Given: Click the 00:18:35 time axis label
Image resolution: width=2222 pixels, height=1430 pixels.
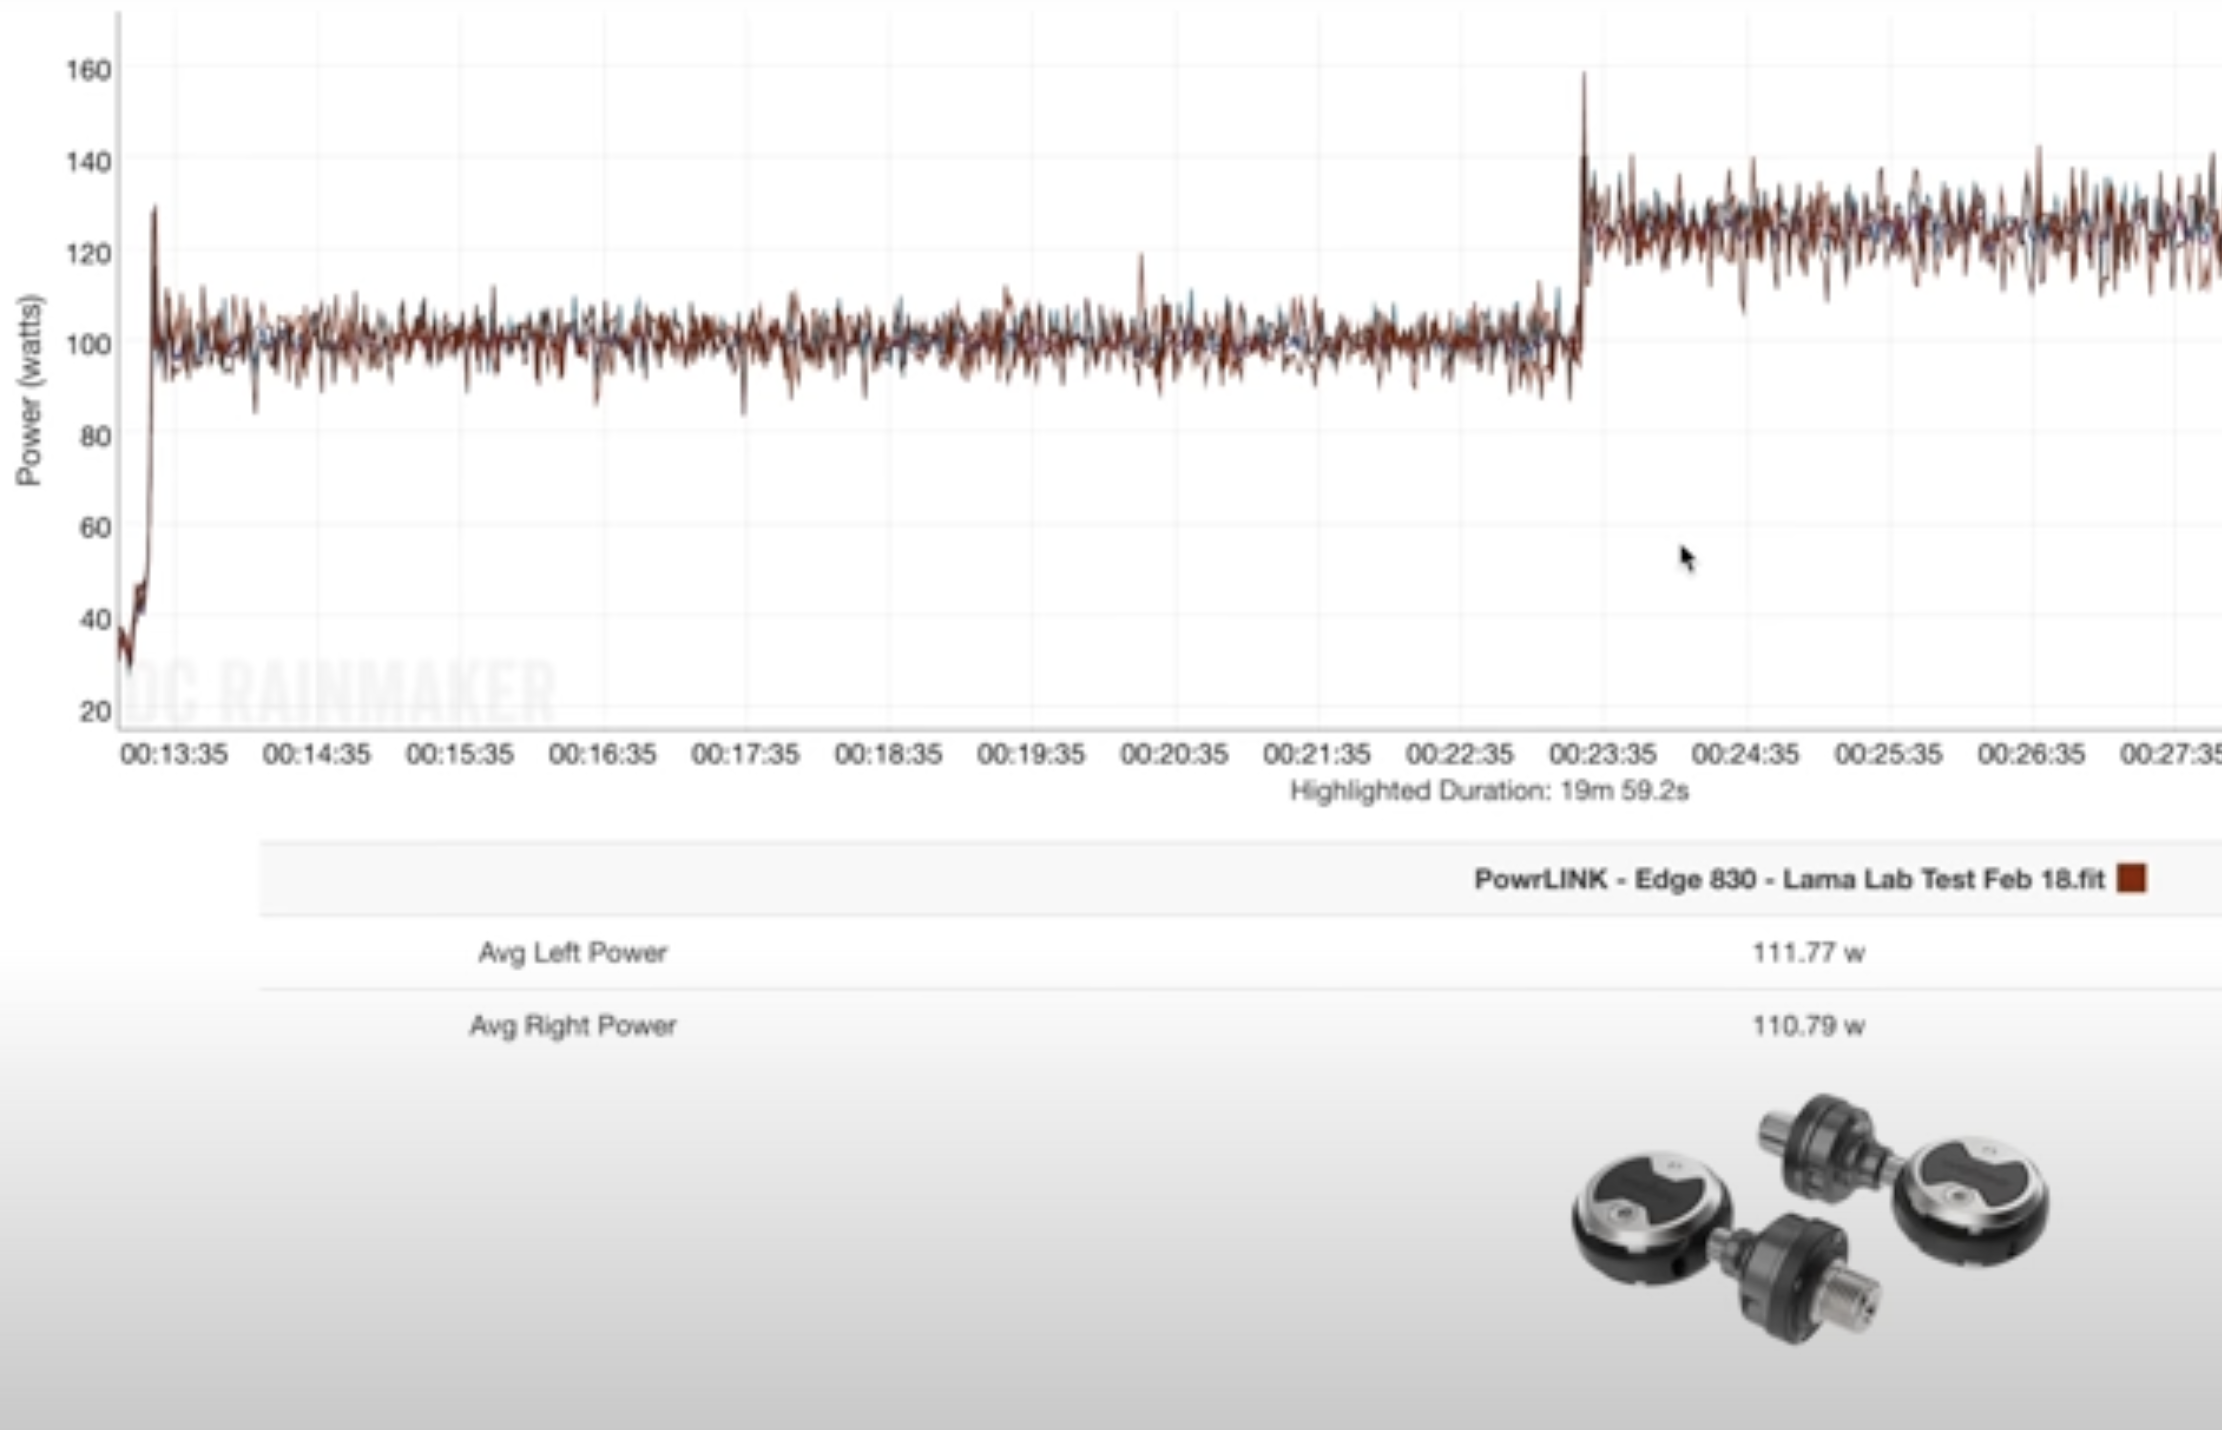Looking at the screenshot, I should 888,754.
